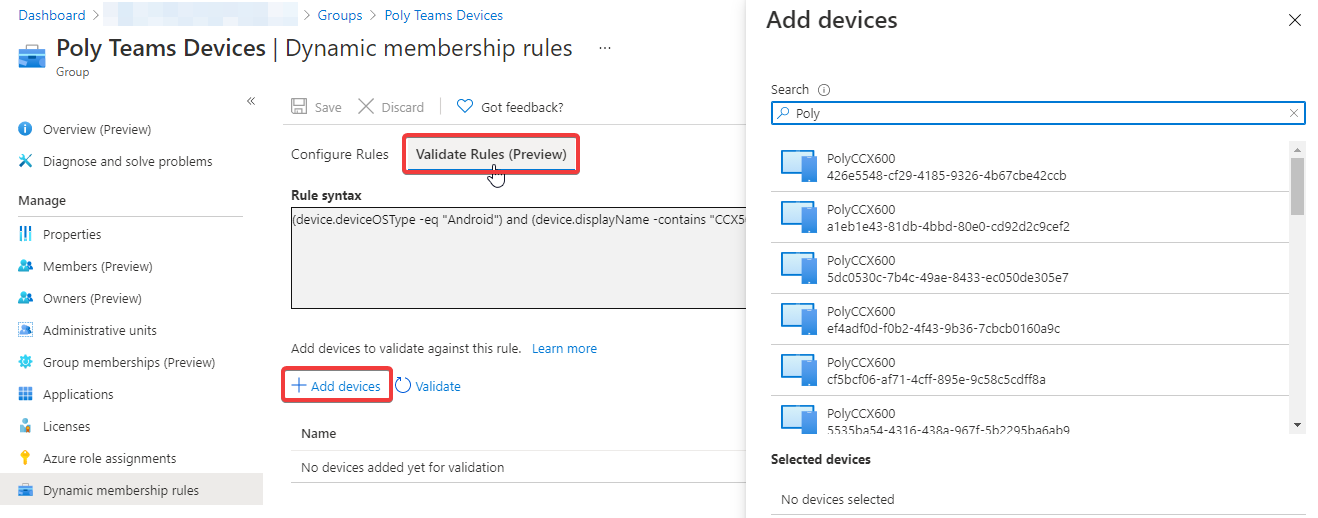
Task: Click the Owners people icon
Action: (x=25, y=298)
